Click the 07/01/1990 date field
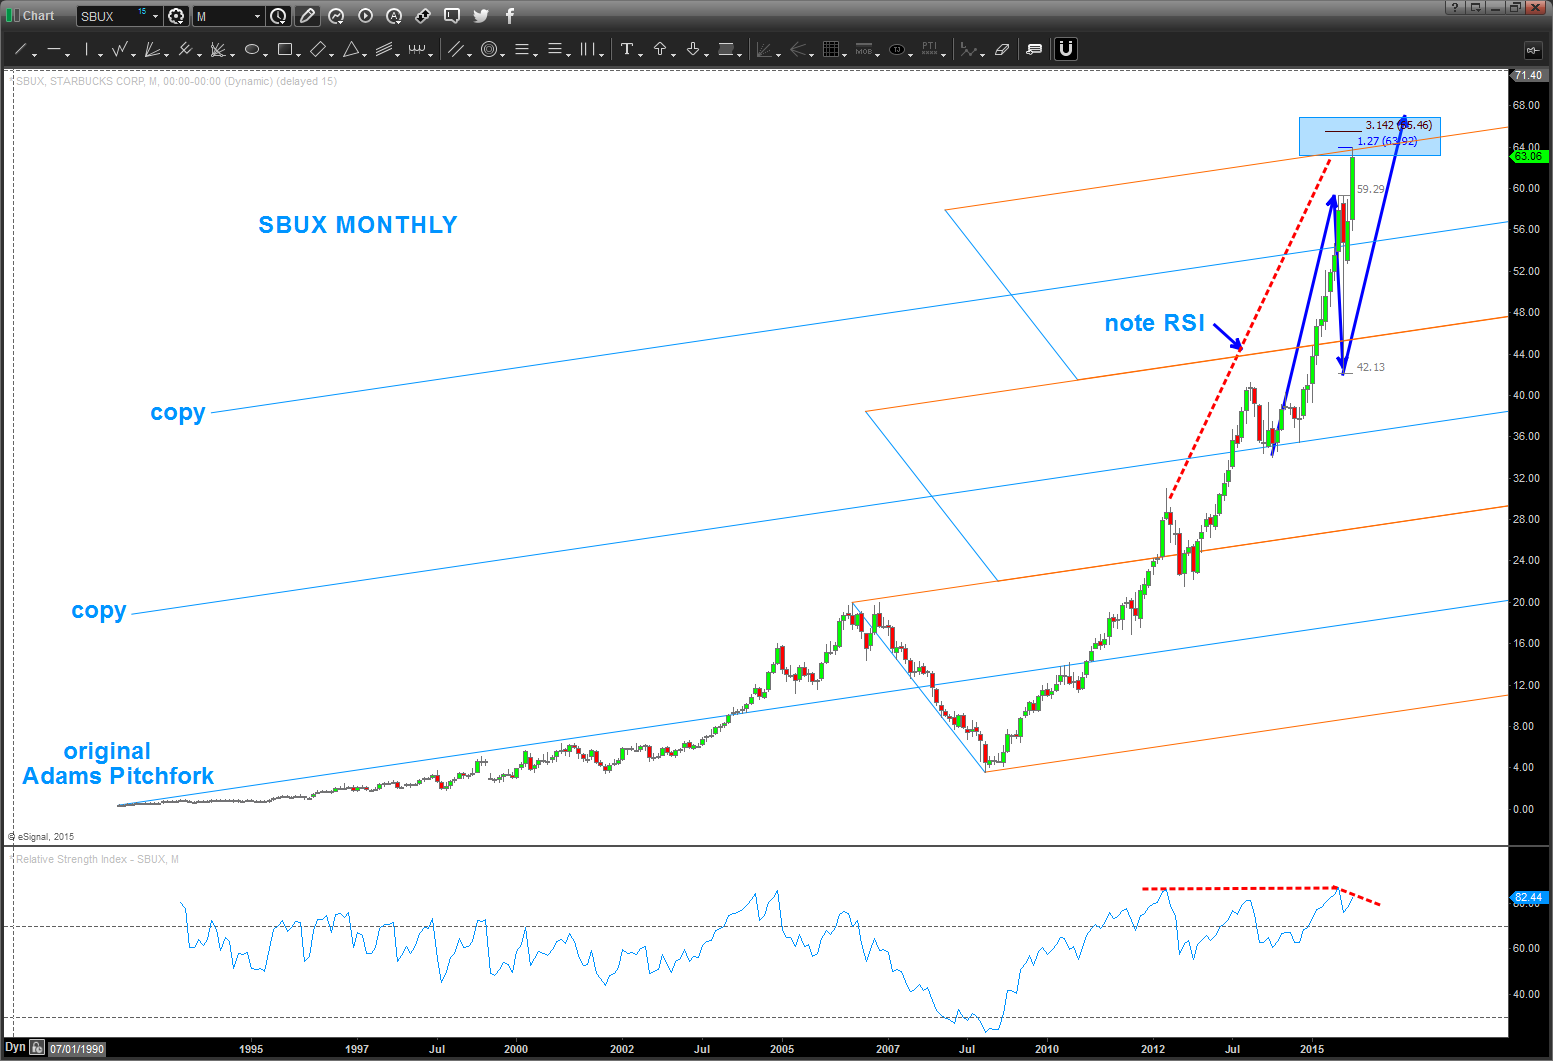The image size is (1553, 1061). pos(76,1049)
